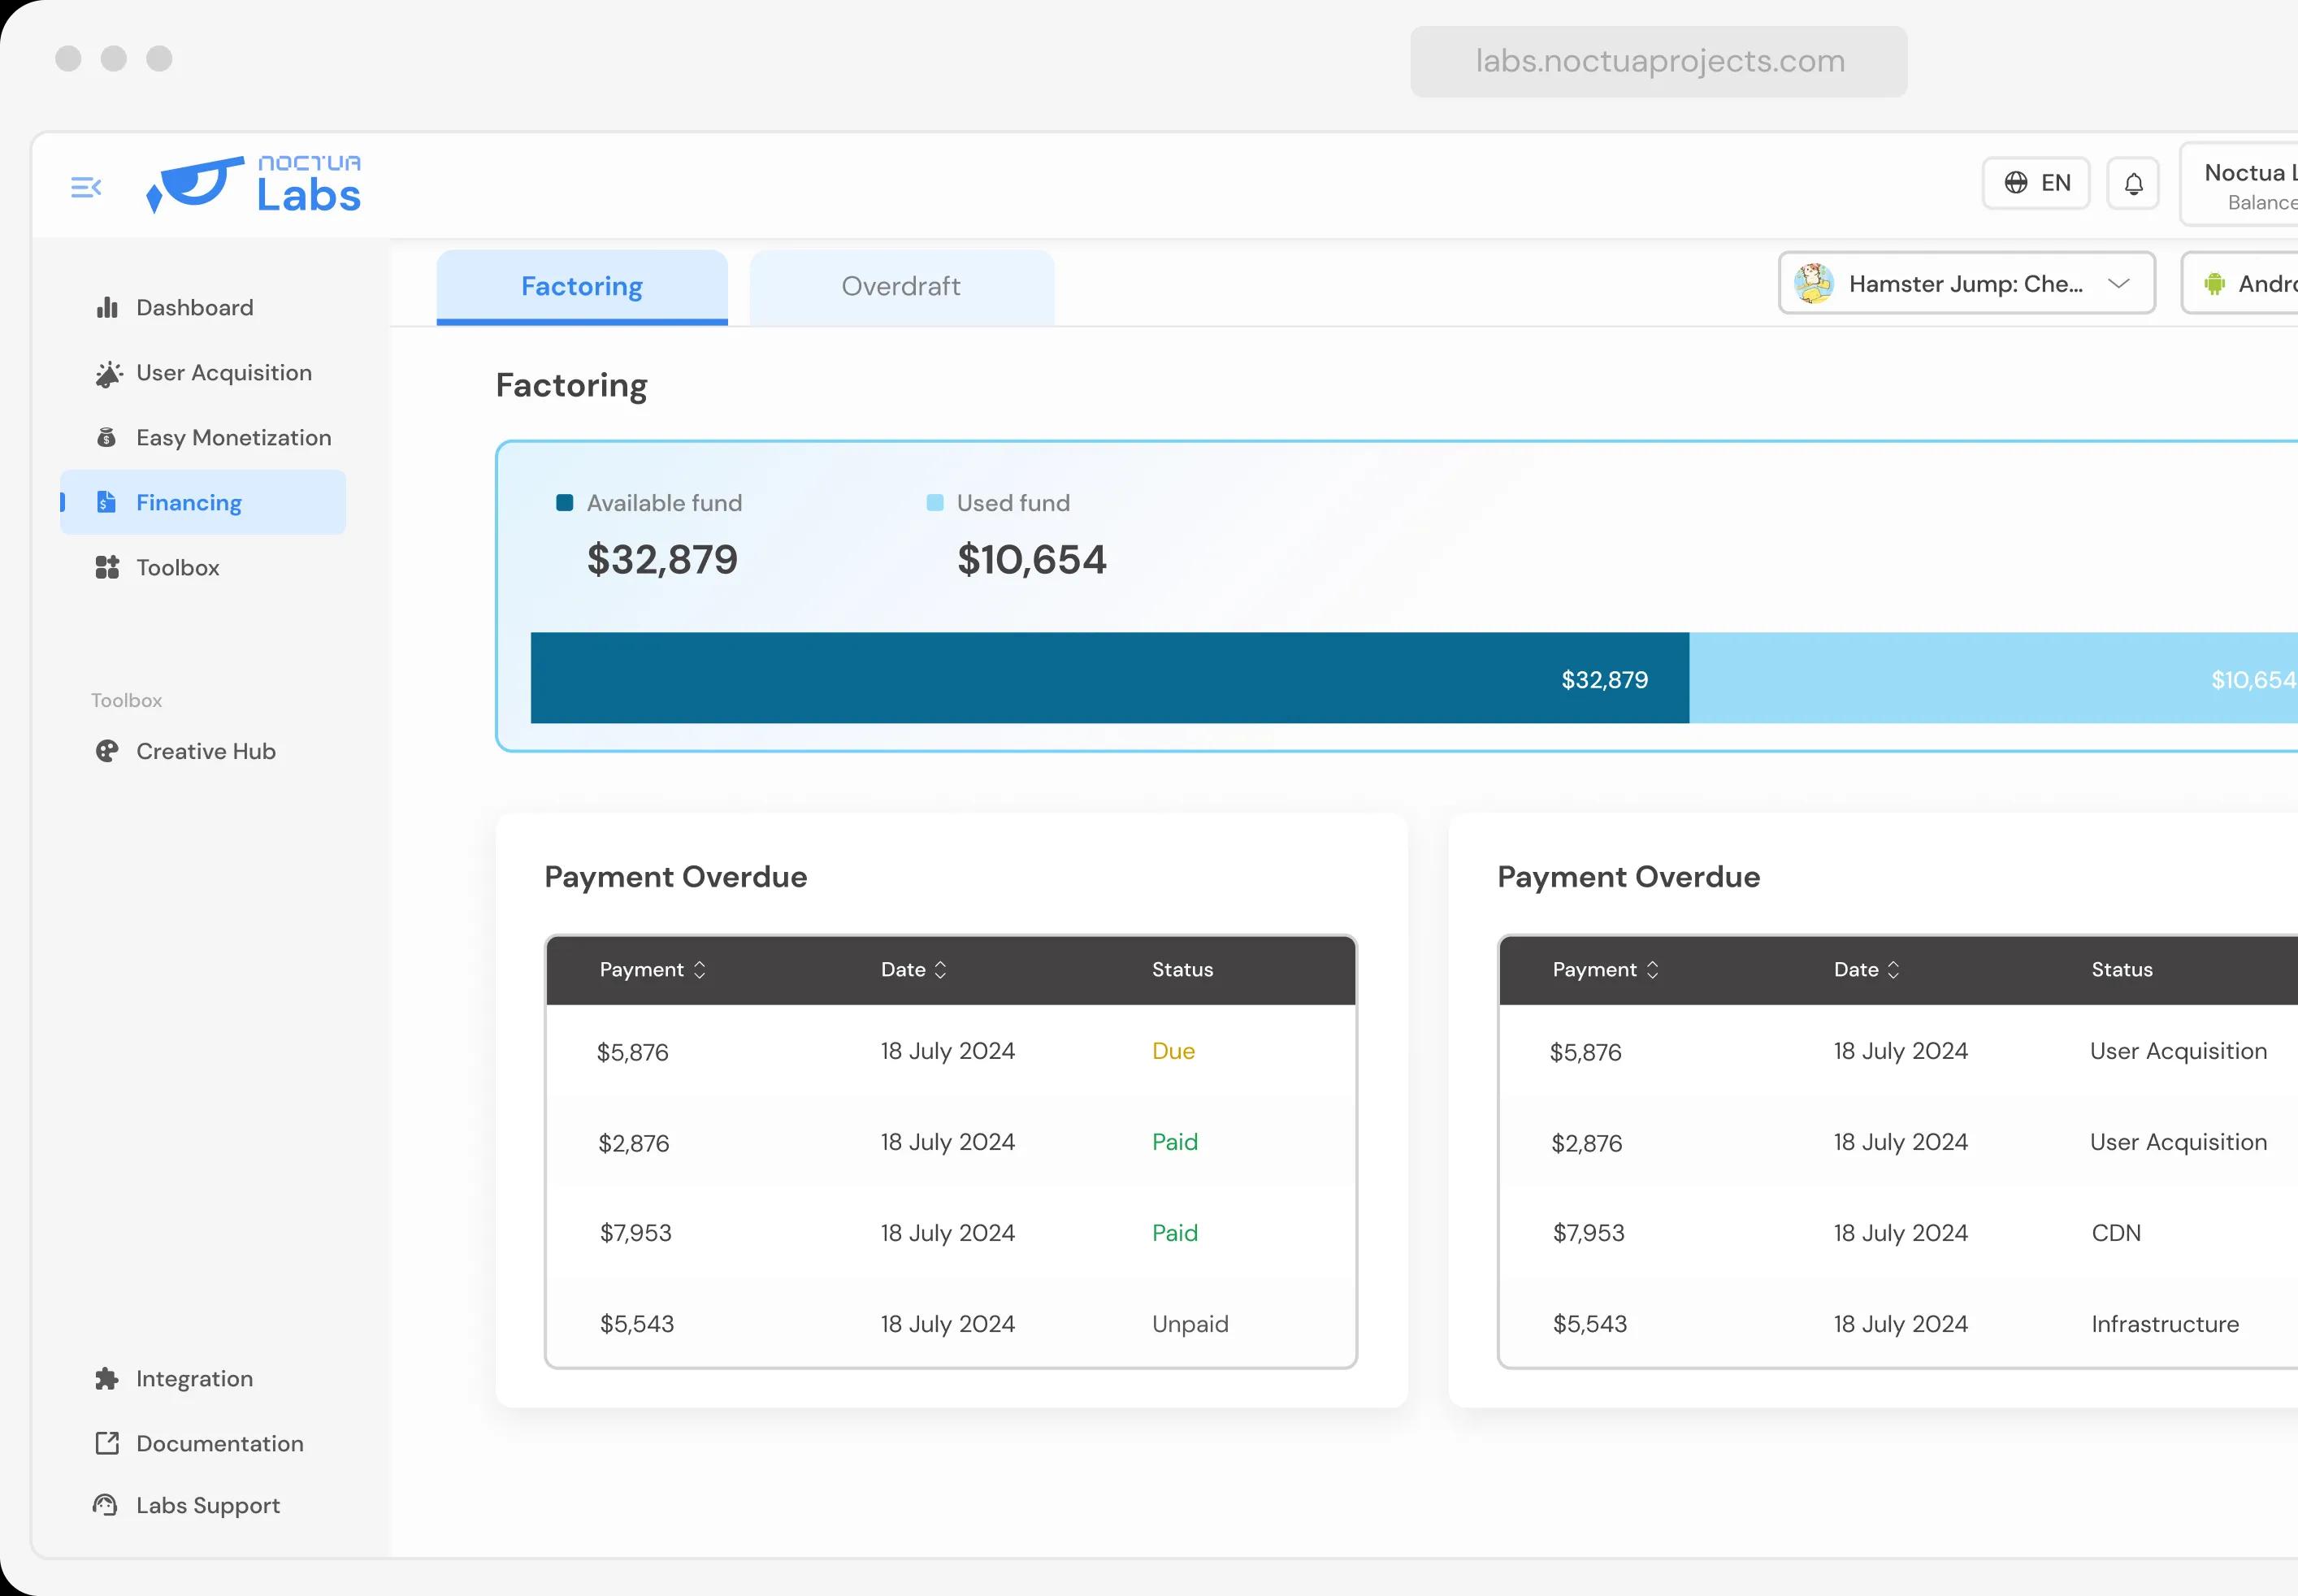Select the User Acquisition icon

[x=108, y=373]
